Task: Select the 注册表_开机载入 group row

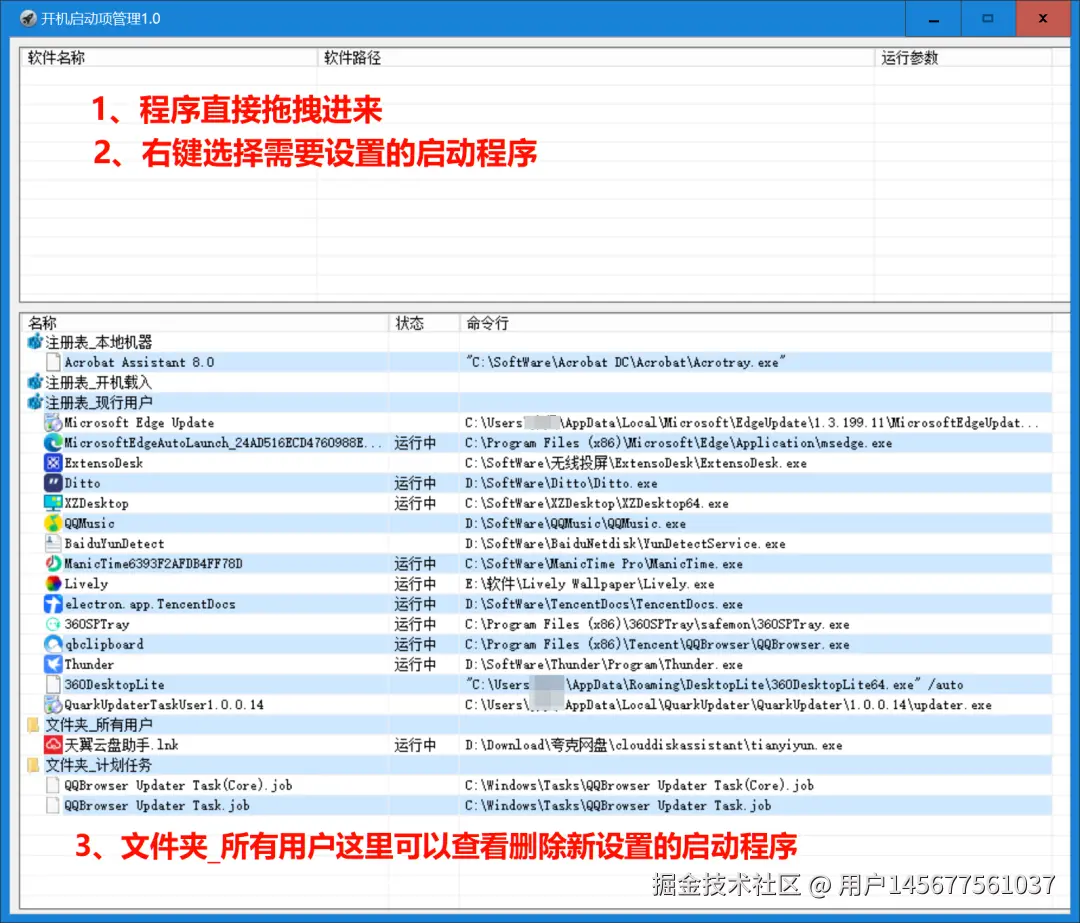Action: coord(538,382)
